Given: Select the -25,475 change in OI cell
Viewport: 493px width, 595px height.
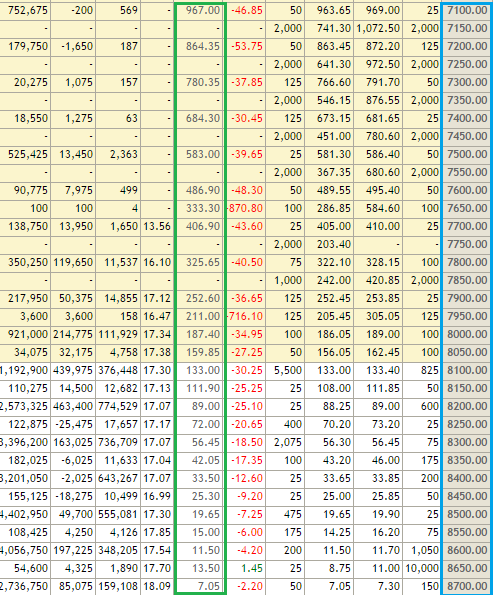Looking at the screenshot, I should tap(73, 425).
